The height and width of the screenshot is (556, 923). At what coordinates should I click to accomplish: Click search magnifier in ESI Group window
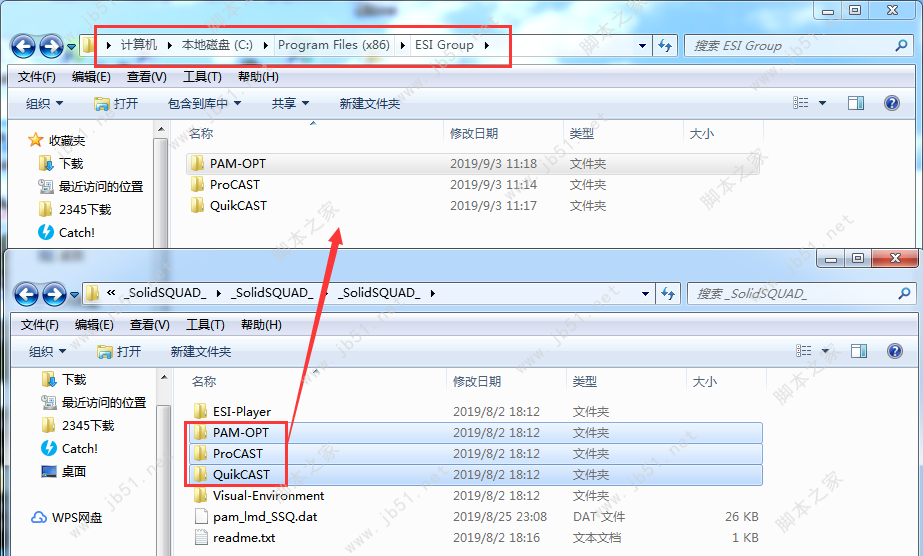[901, 45]
